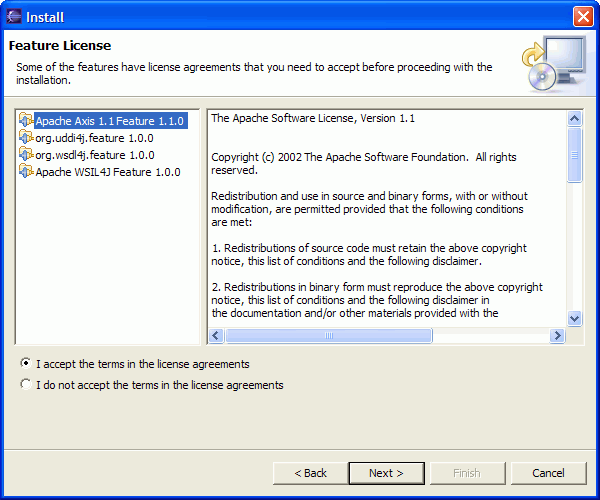Proceed with the Next button
The width and height of the screenshot is (600, 500).
click(386, 473)
